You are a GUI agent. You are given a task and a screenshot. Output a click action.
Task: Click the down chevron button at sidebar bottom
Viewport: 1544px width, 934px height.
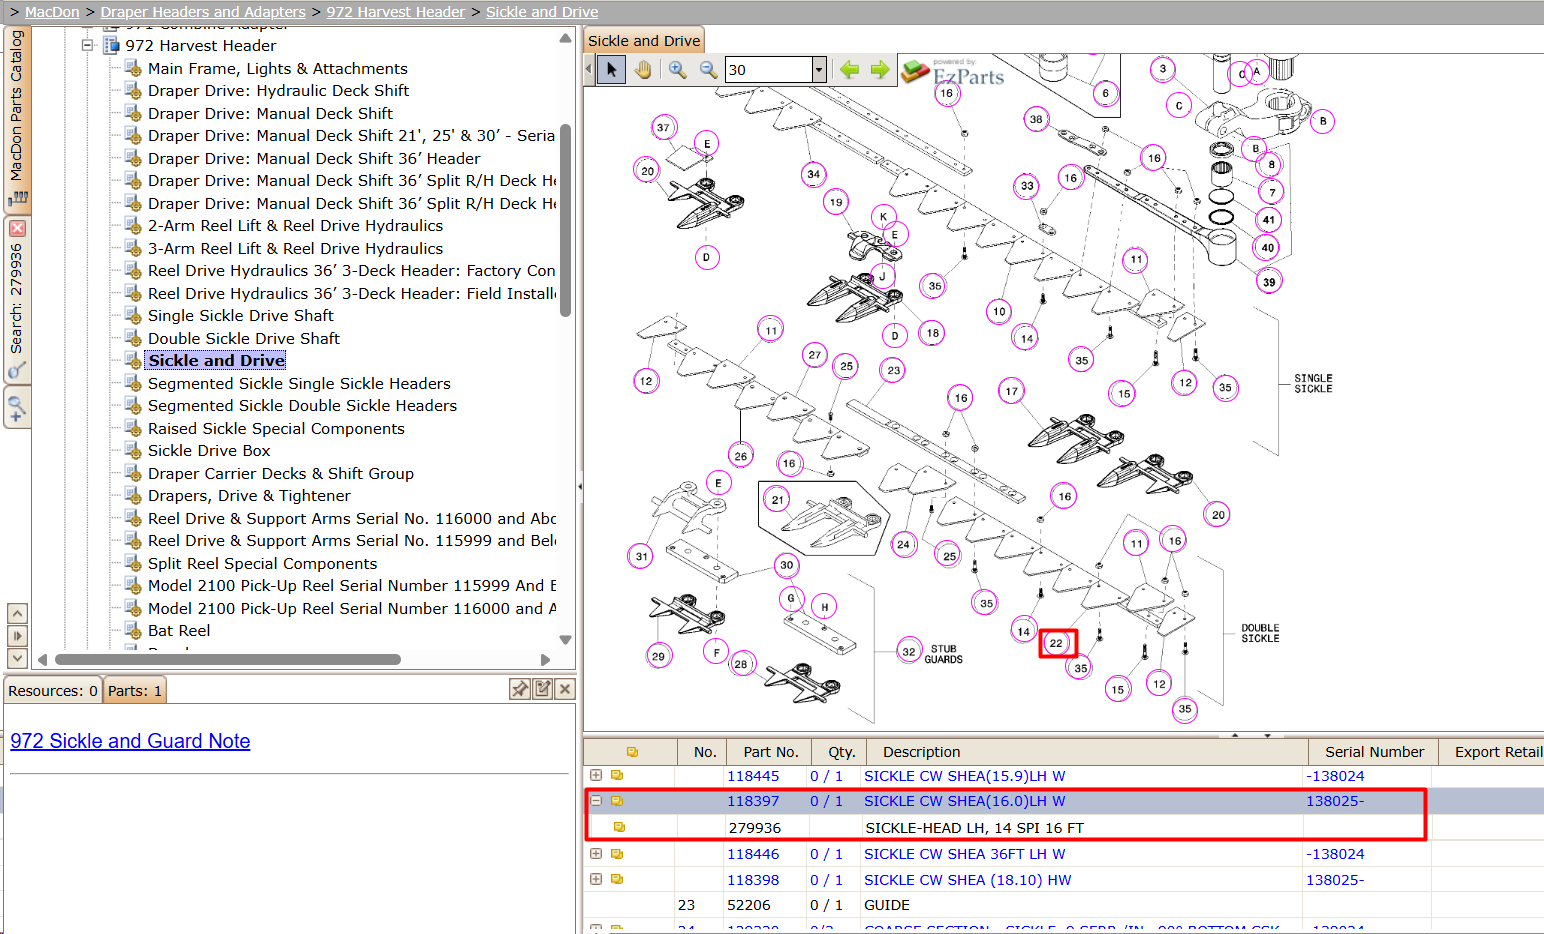tap(17, 658)
